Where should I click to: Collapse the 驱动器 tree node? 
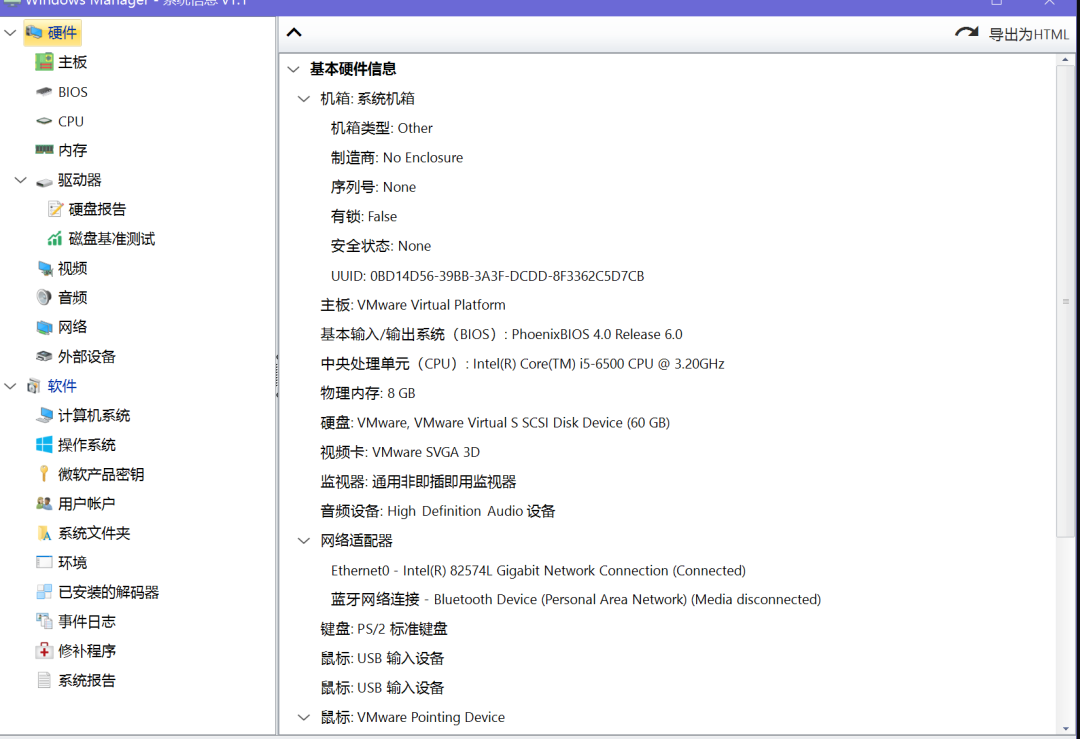tap(21, 180)
